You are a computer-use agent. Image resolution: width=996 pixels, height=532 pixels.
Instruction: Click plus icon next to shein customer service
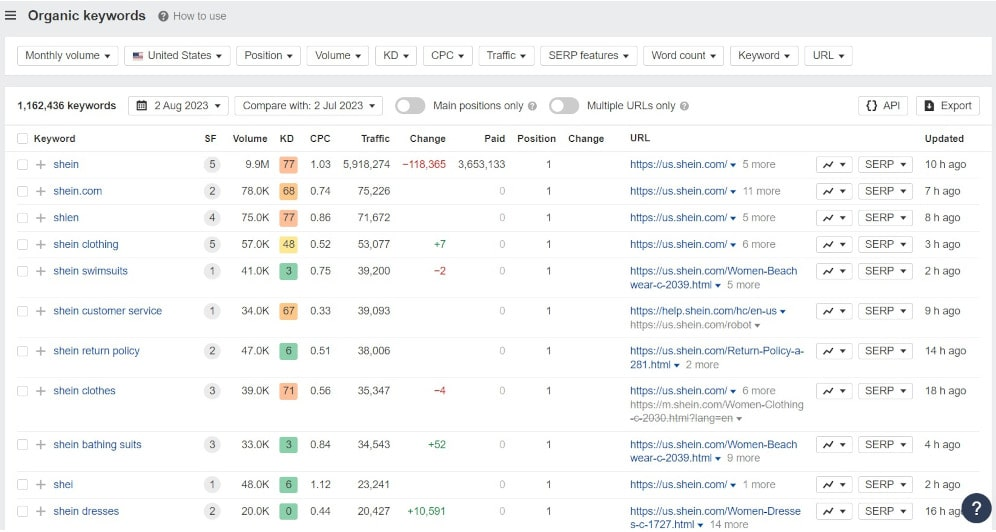pyautogui.click(x=41, y=311)
